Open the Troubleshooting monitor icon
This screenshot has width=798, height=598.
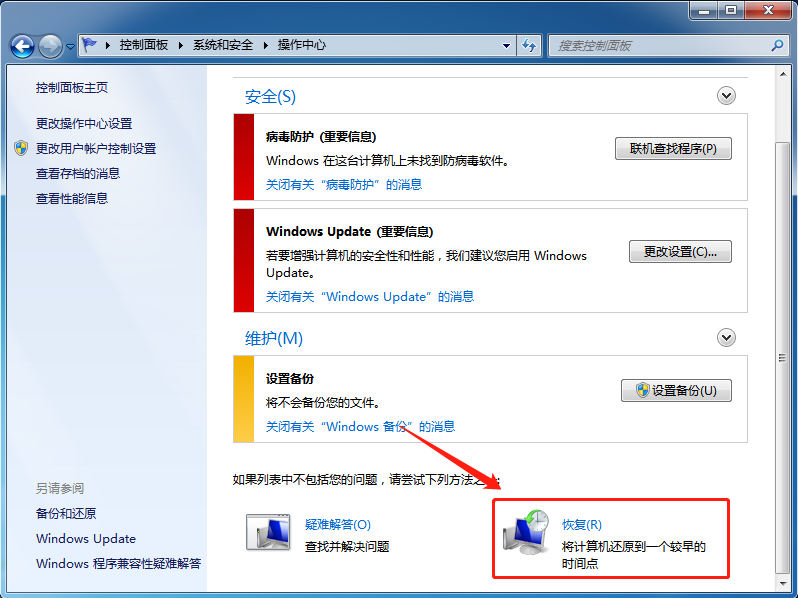pos(268,532)
